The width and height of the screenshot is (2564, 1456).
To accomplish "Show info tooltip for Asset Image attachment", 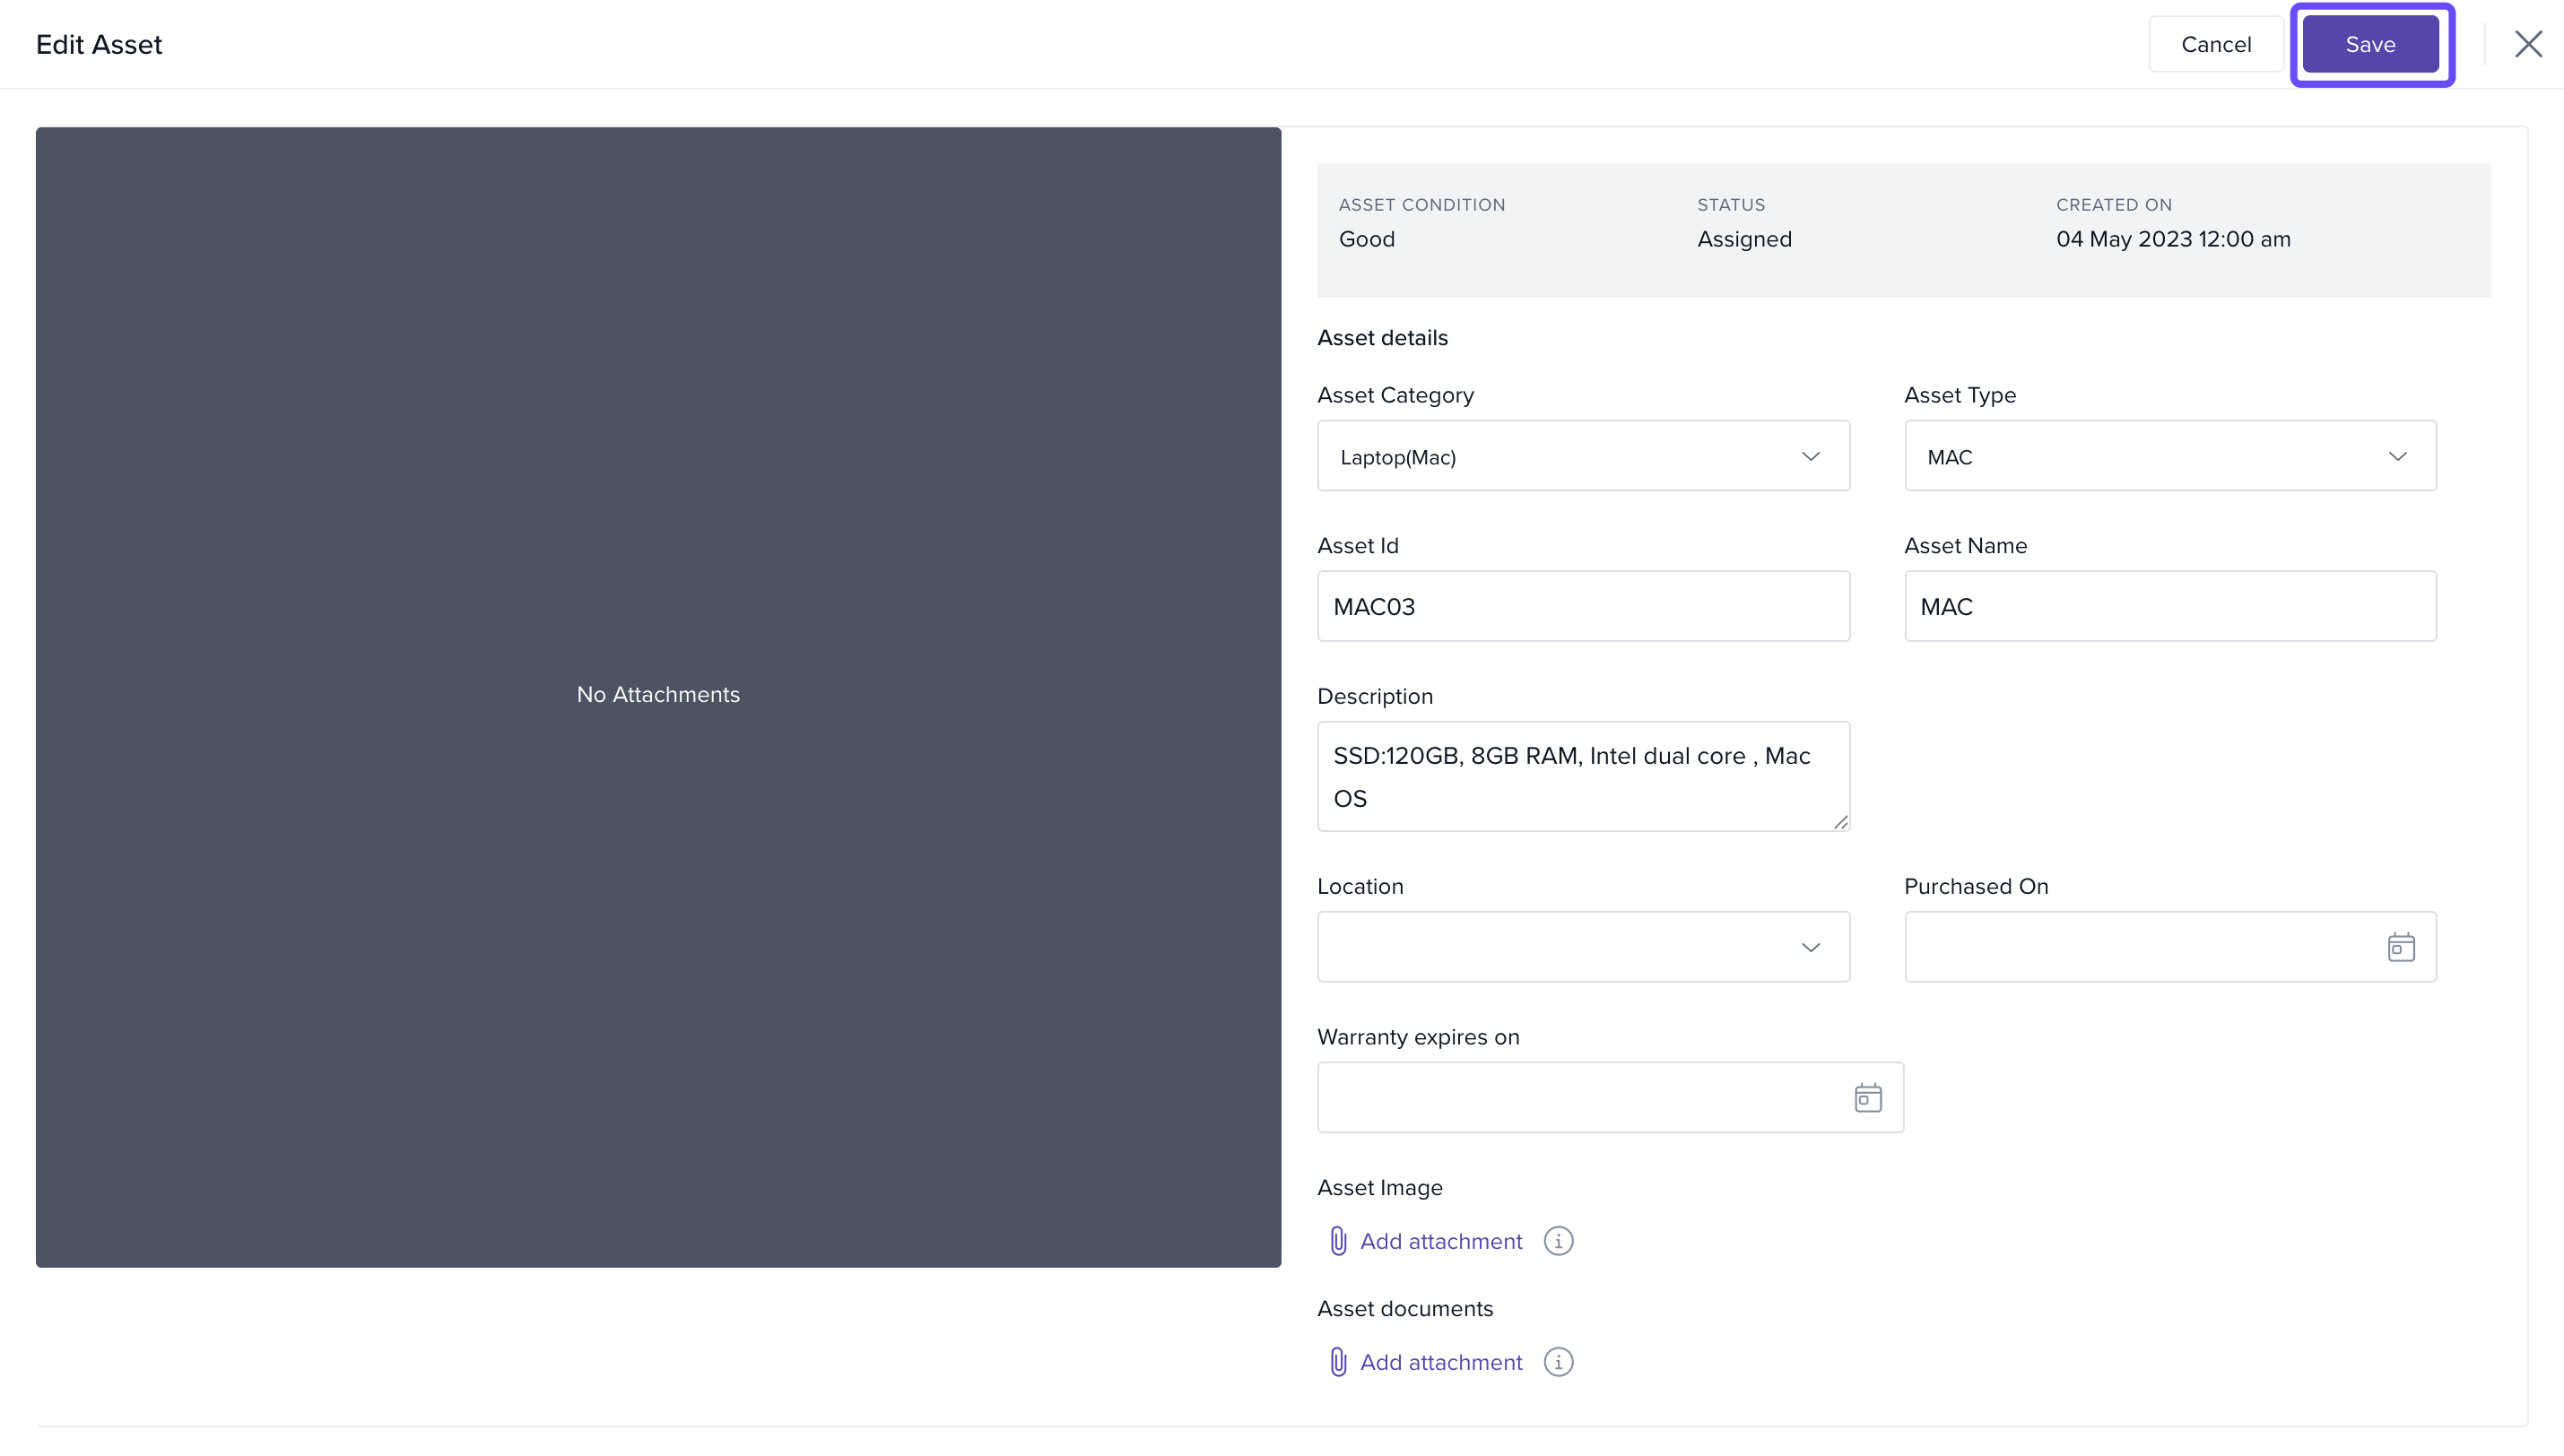I will 1558,1241.
